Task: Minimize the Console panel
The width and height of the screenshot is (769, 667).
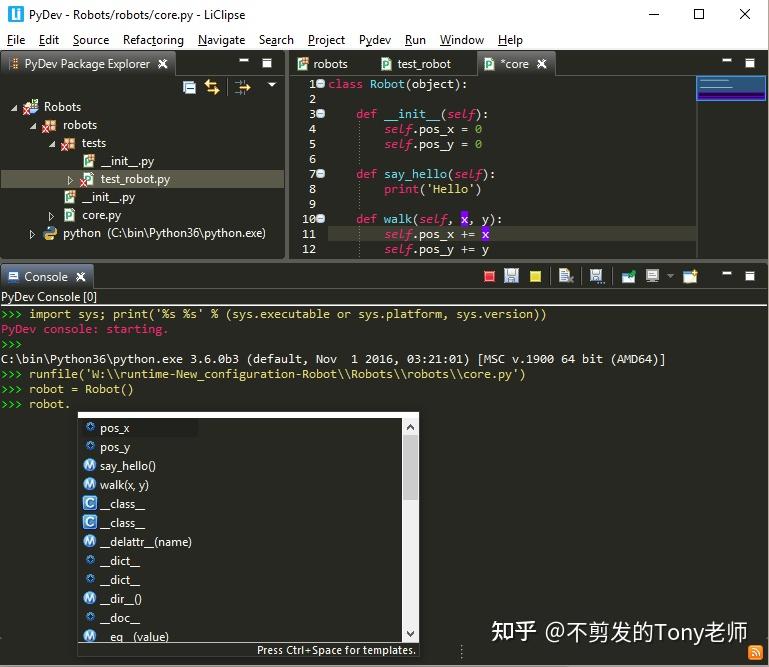Action: click(x=727, y=273)
